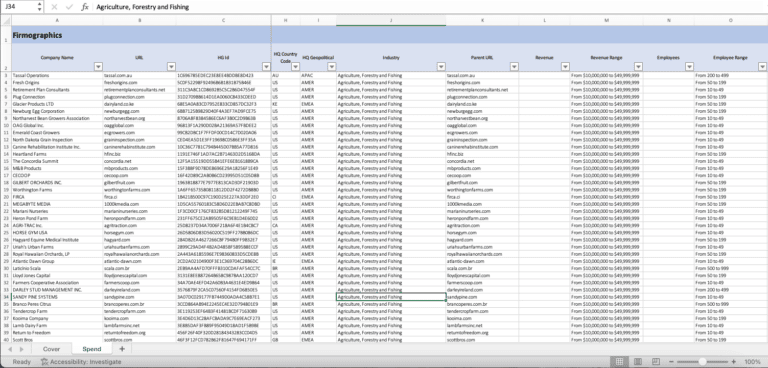Switch to the Cover sheet tab

click(x=51, y=349)
